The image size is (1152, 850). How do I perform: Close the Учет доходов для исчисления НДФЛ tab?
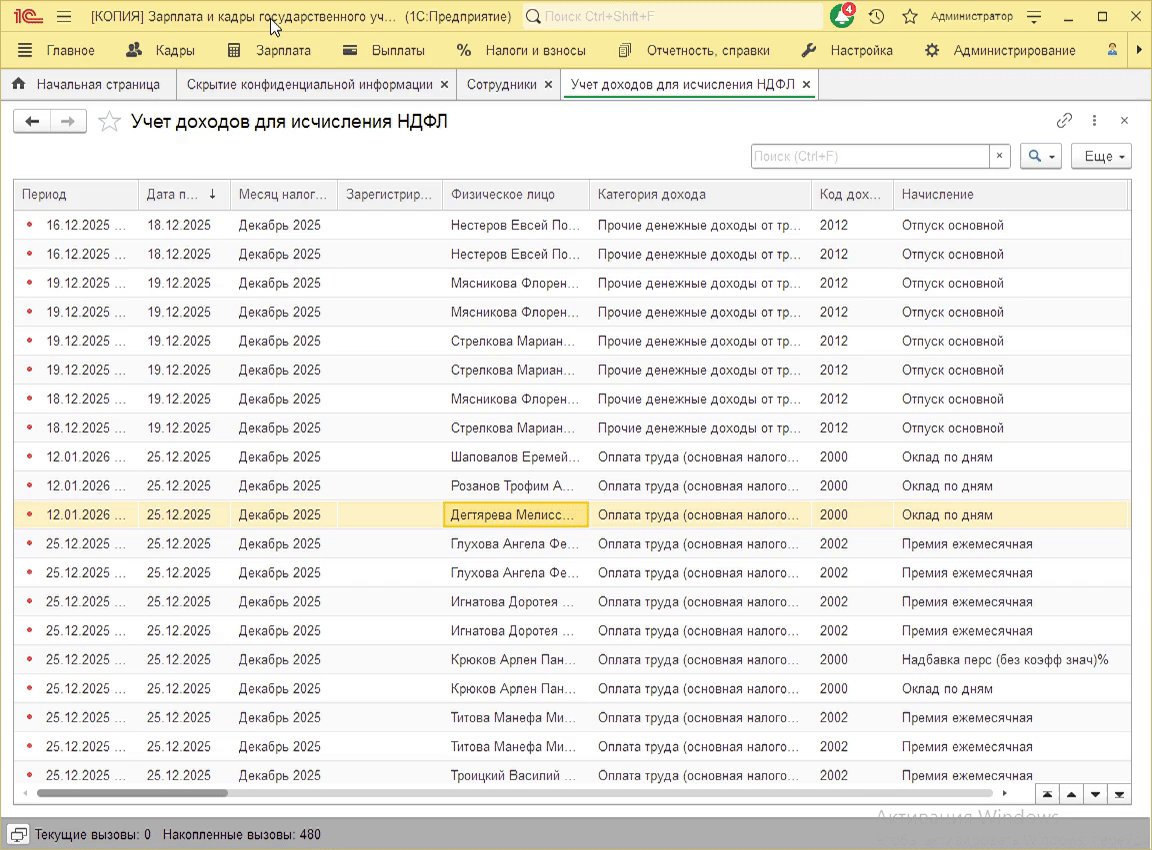click(x=807, y=84)
